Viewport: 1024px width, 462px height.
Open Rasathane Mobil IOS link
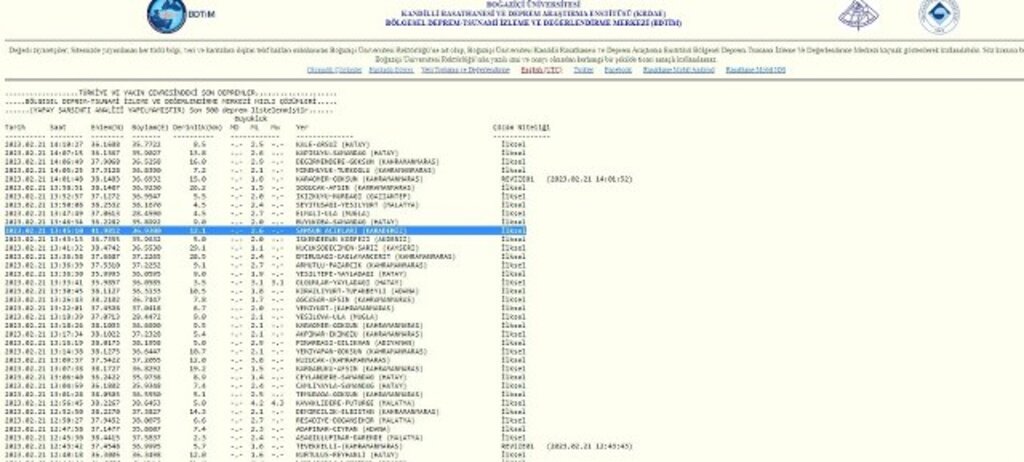click(755, 70)
